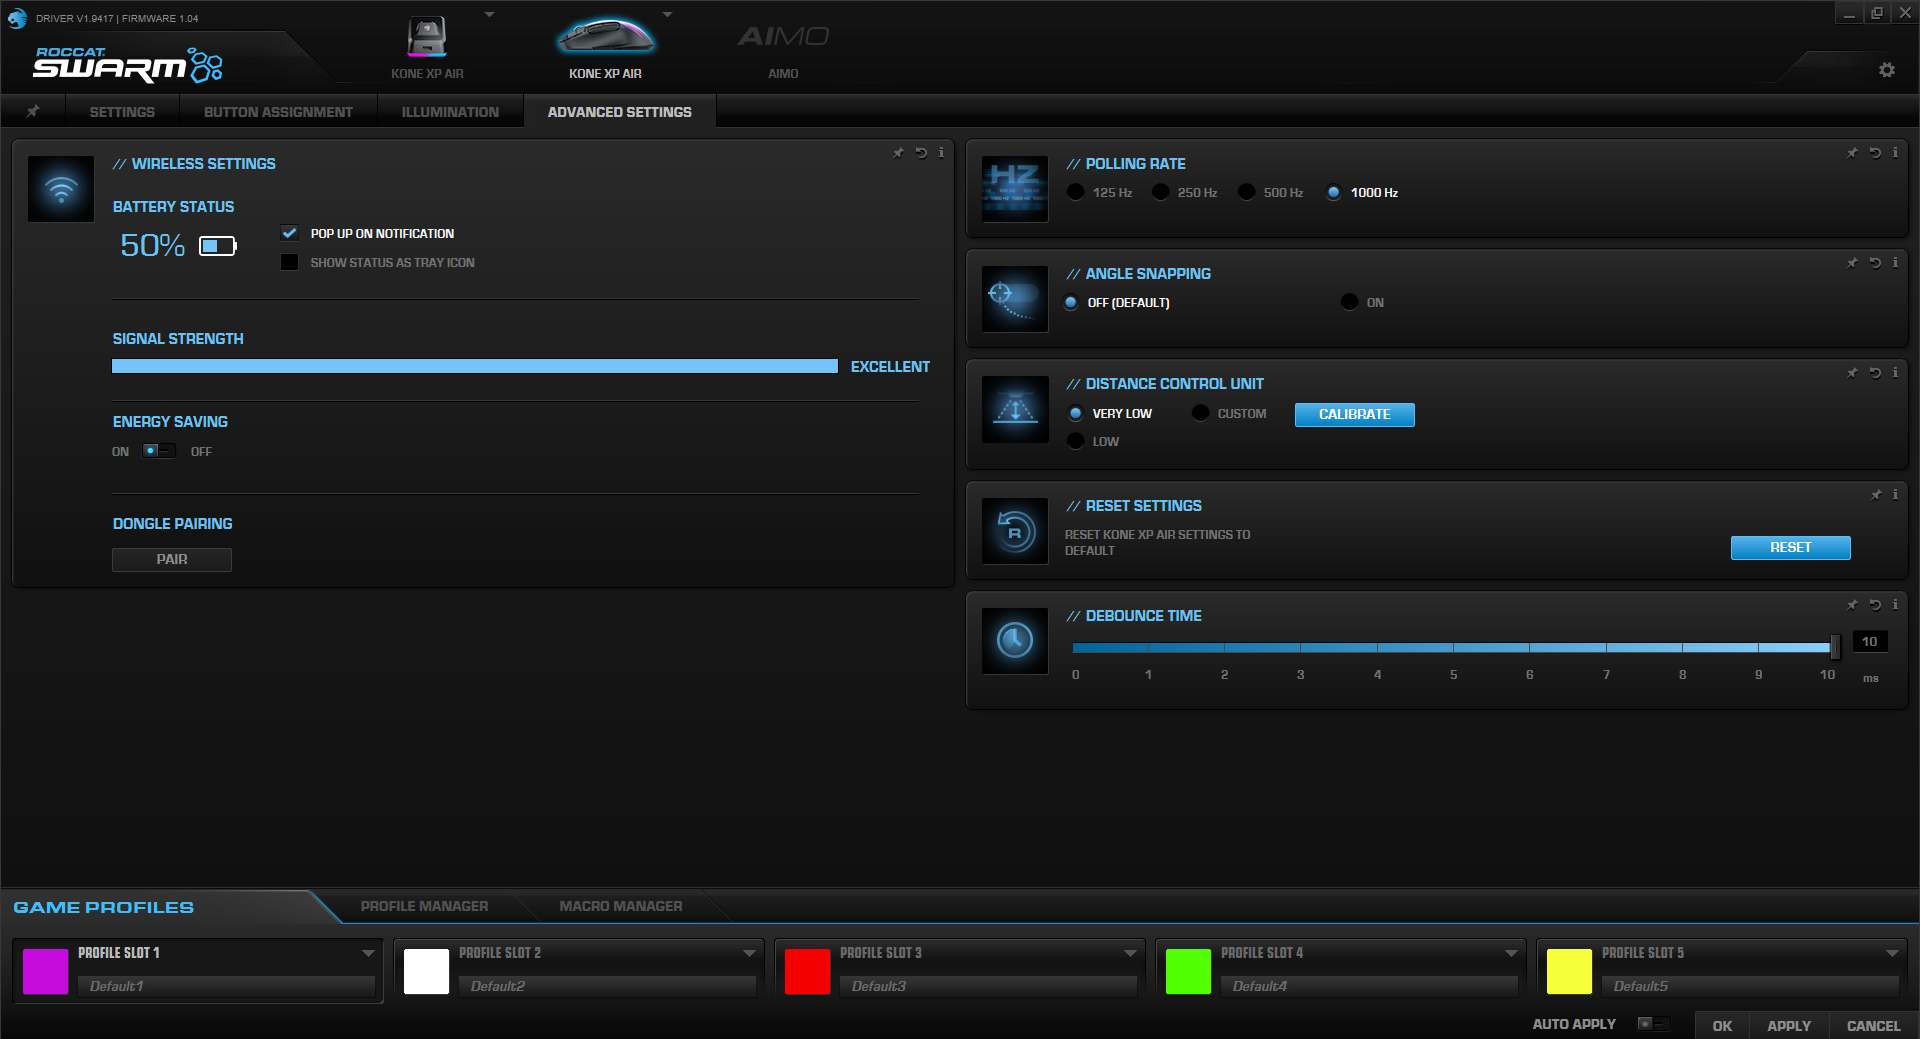This screenshot has height=1039, width=1920.
Task: Click the debounce time clock icon
Action: click(x=1015, y=640)
